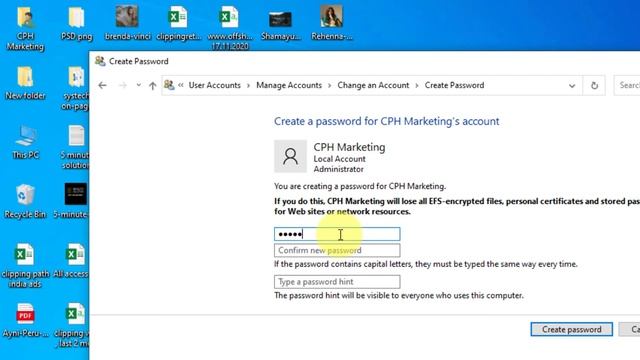
Task: Navigate to User Accounts breadcrumb
Action: (215, 85)
